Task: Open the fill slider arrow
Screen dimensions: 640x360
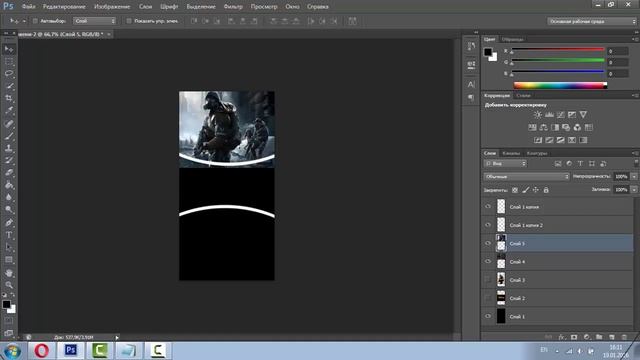Action: [634, 190]
